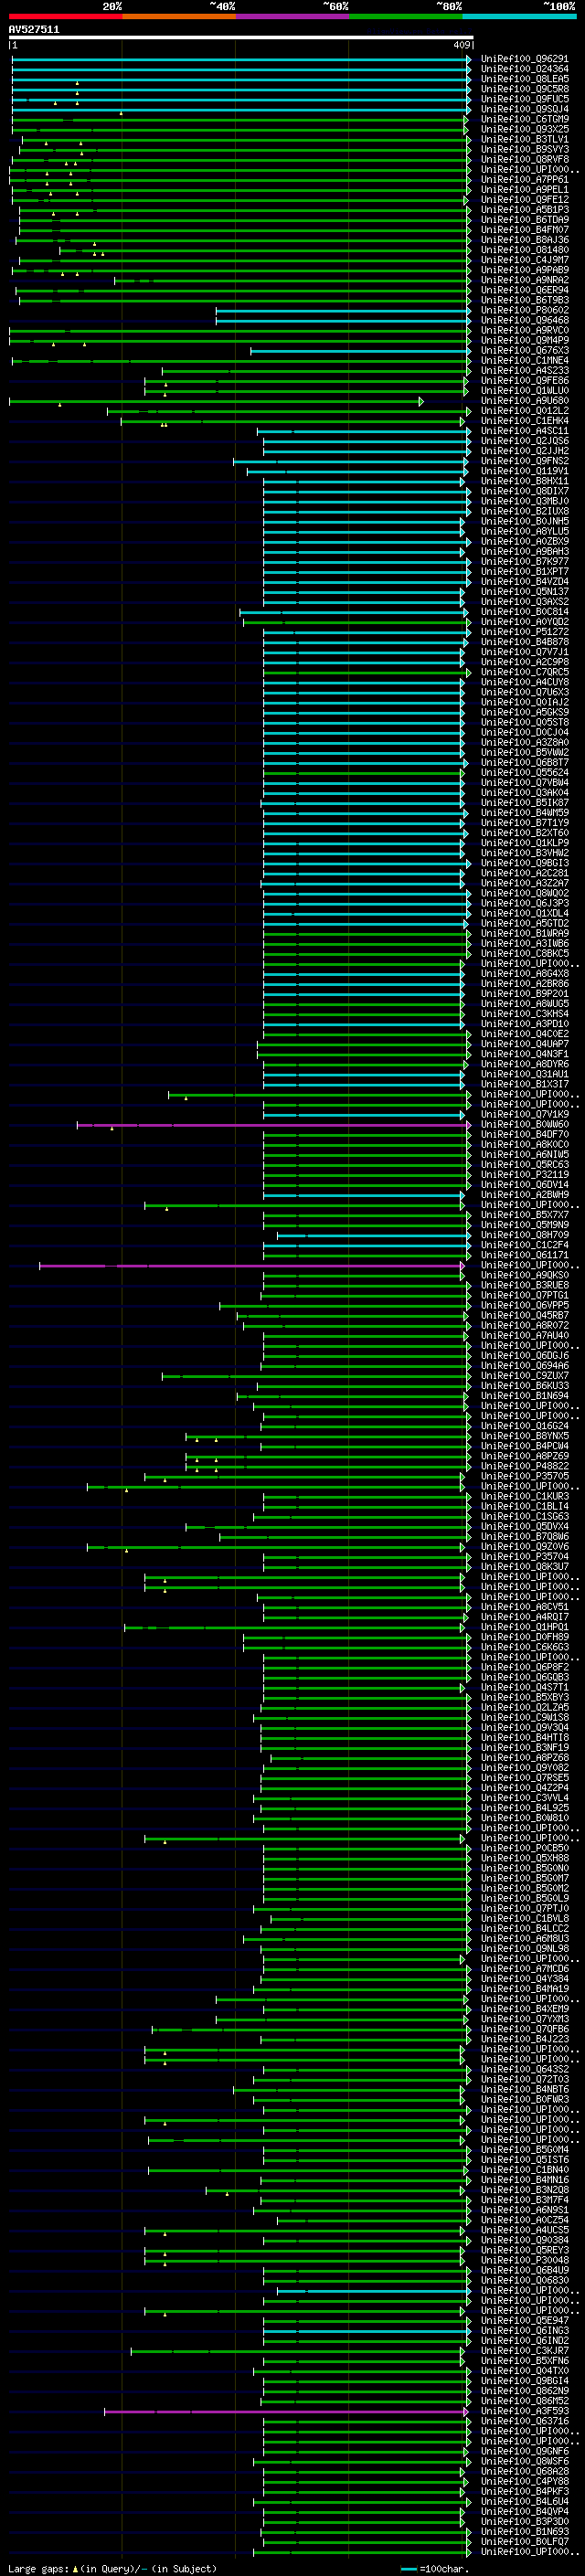
Task: Select the UniRef100_B7K977 label
Action: coord(524,561)
